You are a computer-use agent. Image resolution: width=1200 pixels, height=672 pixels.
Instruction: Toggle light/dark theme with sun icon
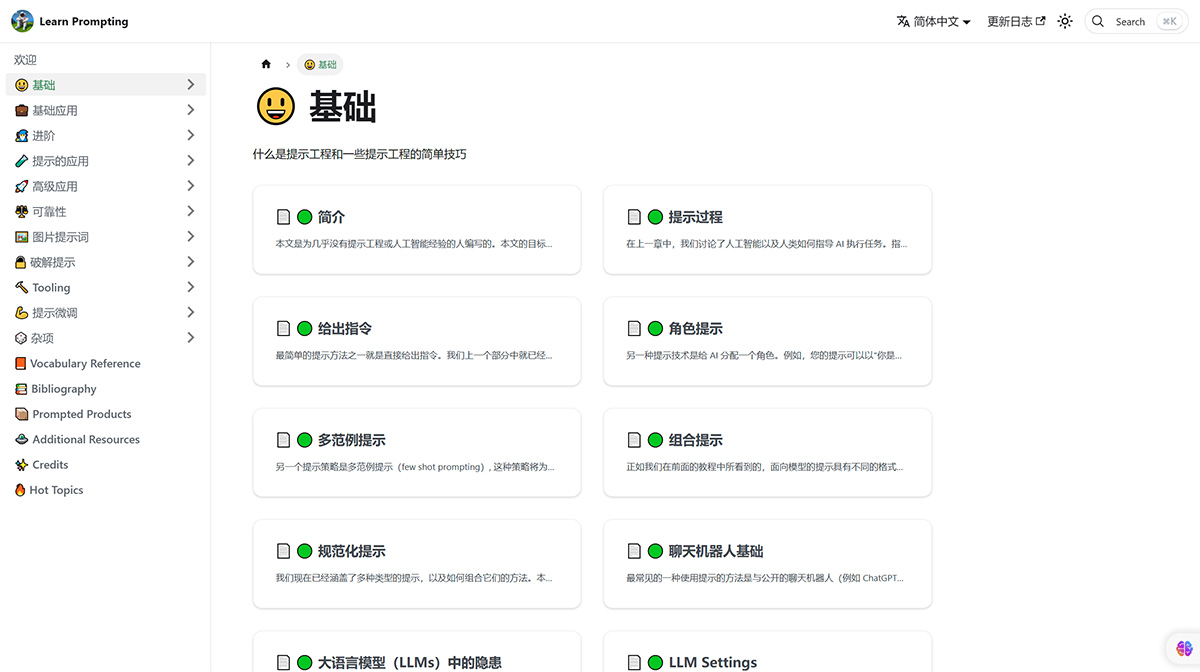click(x=1064, y=20)
